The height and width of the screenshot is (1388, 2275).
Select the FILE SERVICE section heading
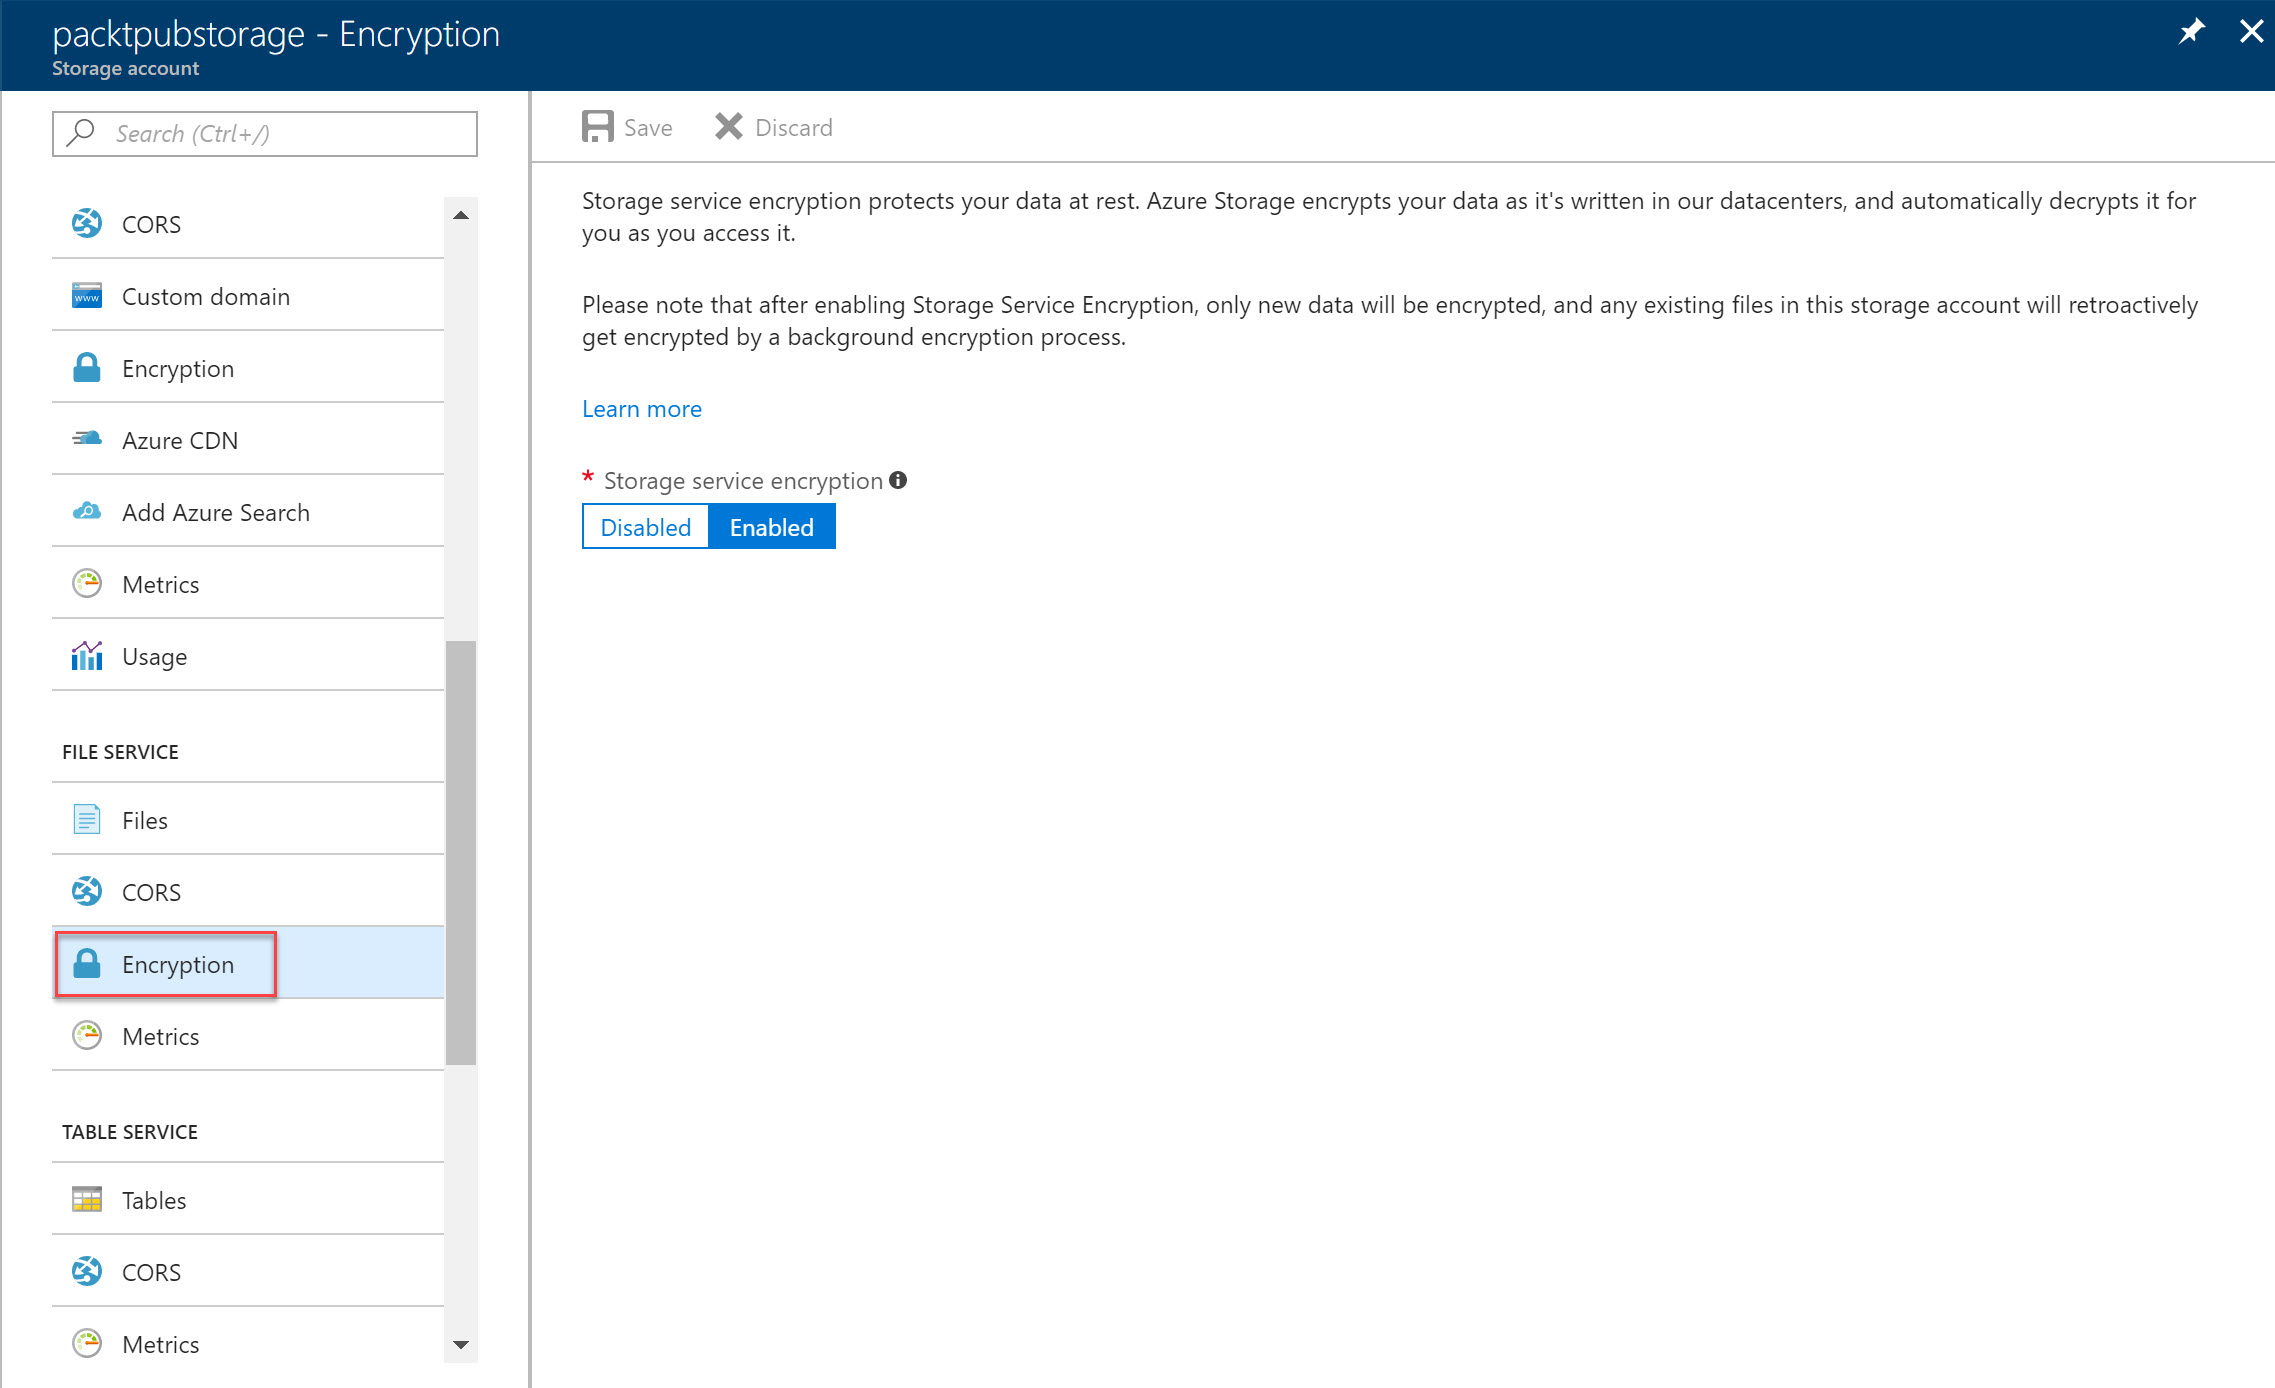[120, 752]
